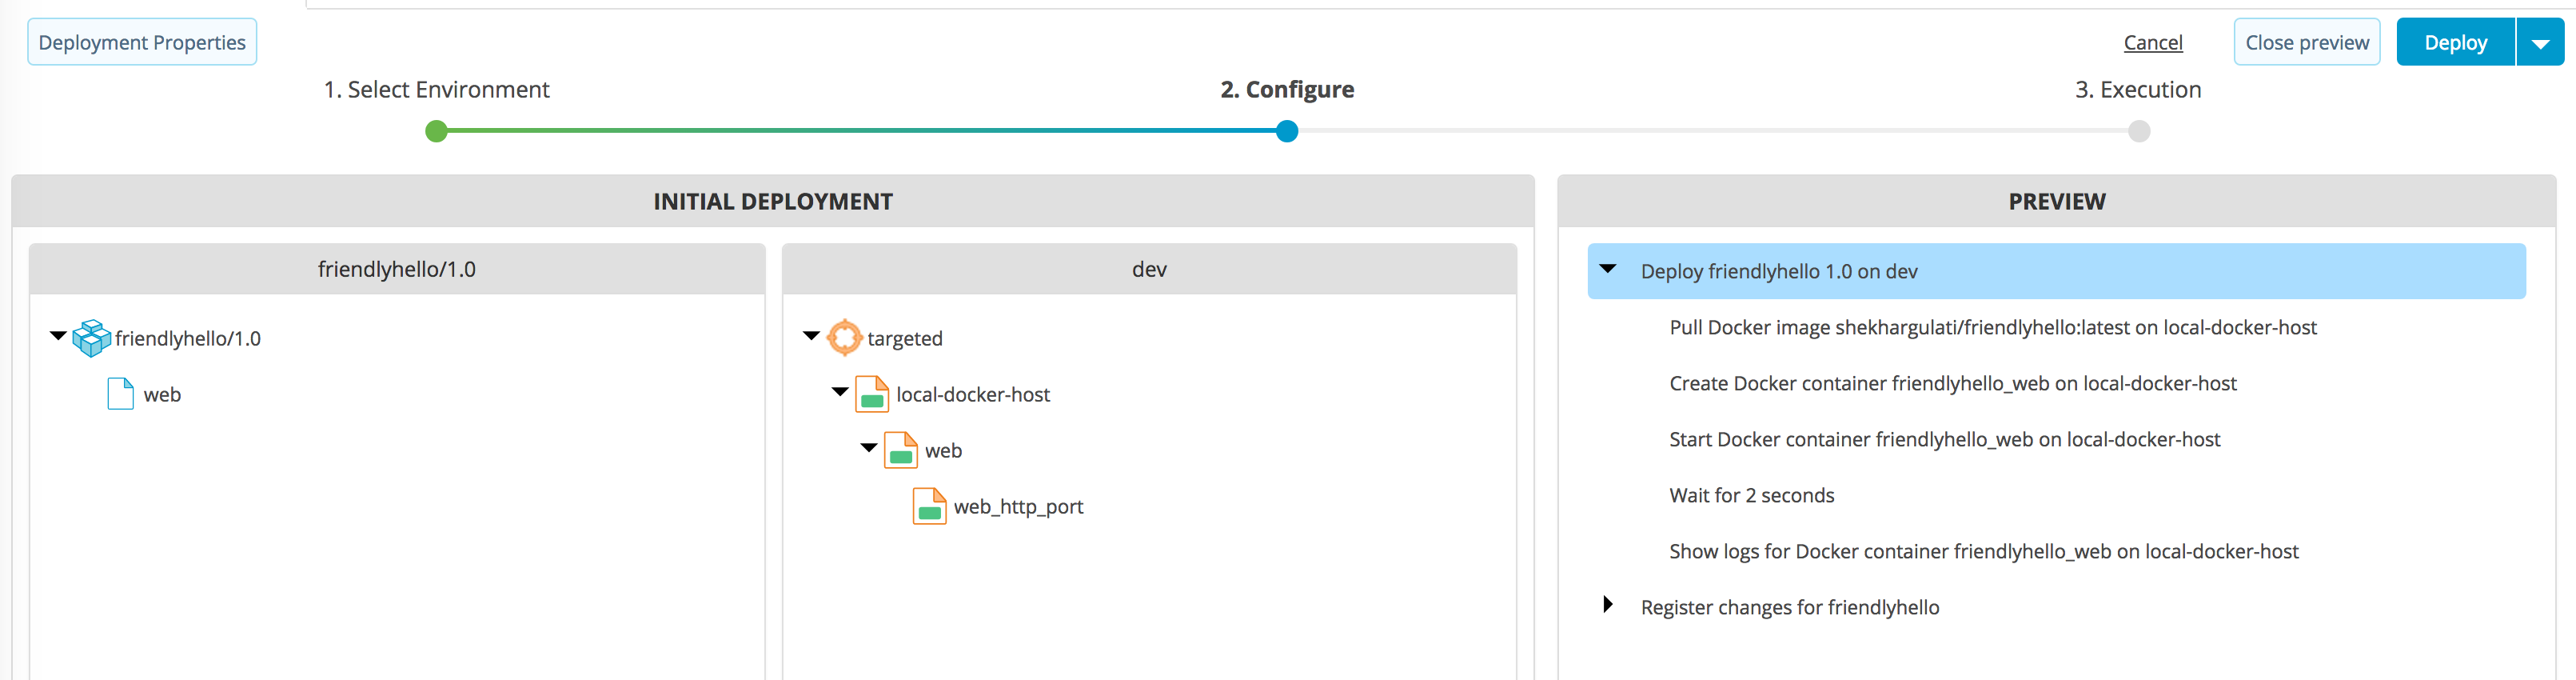Collapse the deployed web node

[x=869, y=448]
